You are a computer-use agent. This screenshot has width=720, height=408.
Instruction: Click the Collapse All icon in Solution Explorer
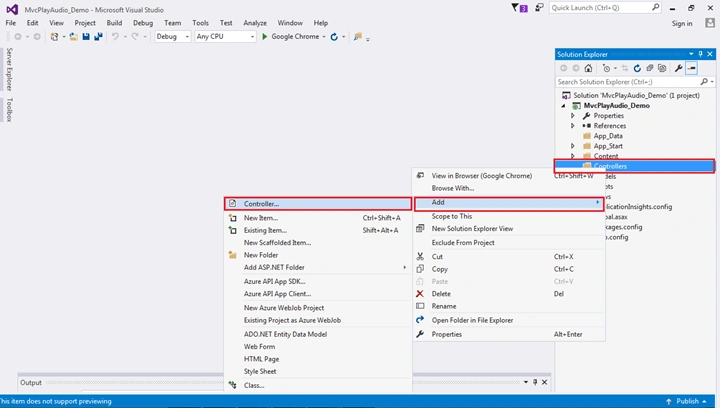(x=650, y=68)
